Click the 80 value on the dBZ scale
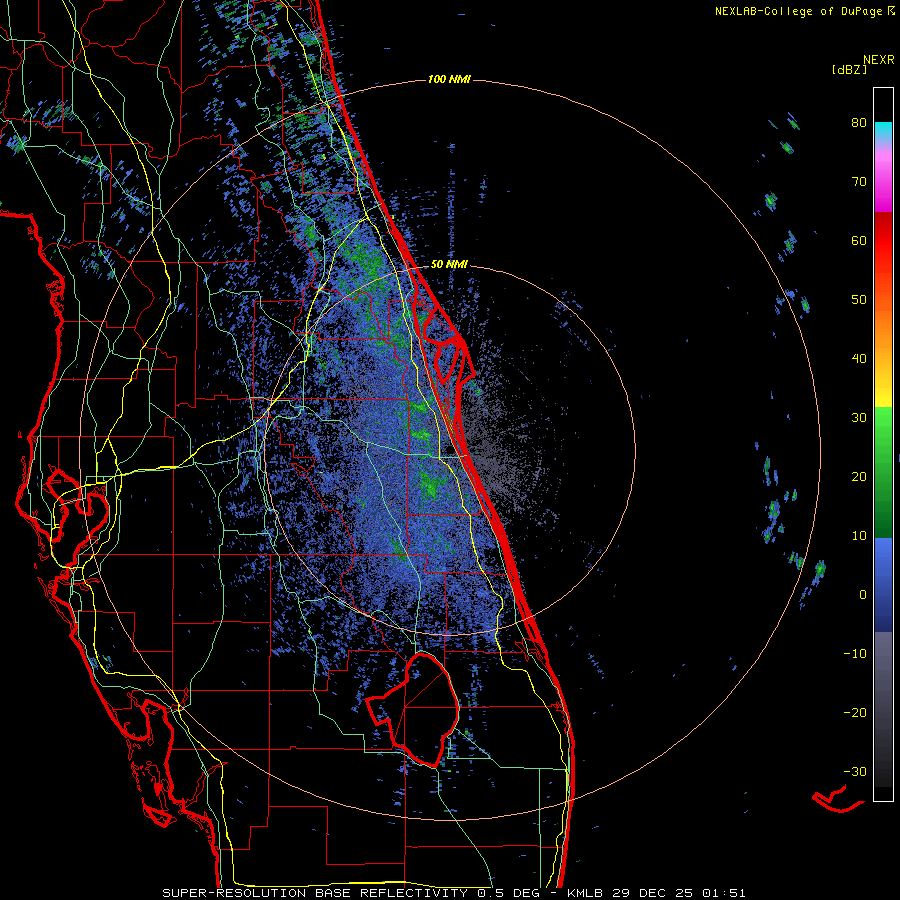Screen dimensions: 900x900 pyautogui.click(x=859, y=122)
